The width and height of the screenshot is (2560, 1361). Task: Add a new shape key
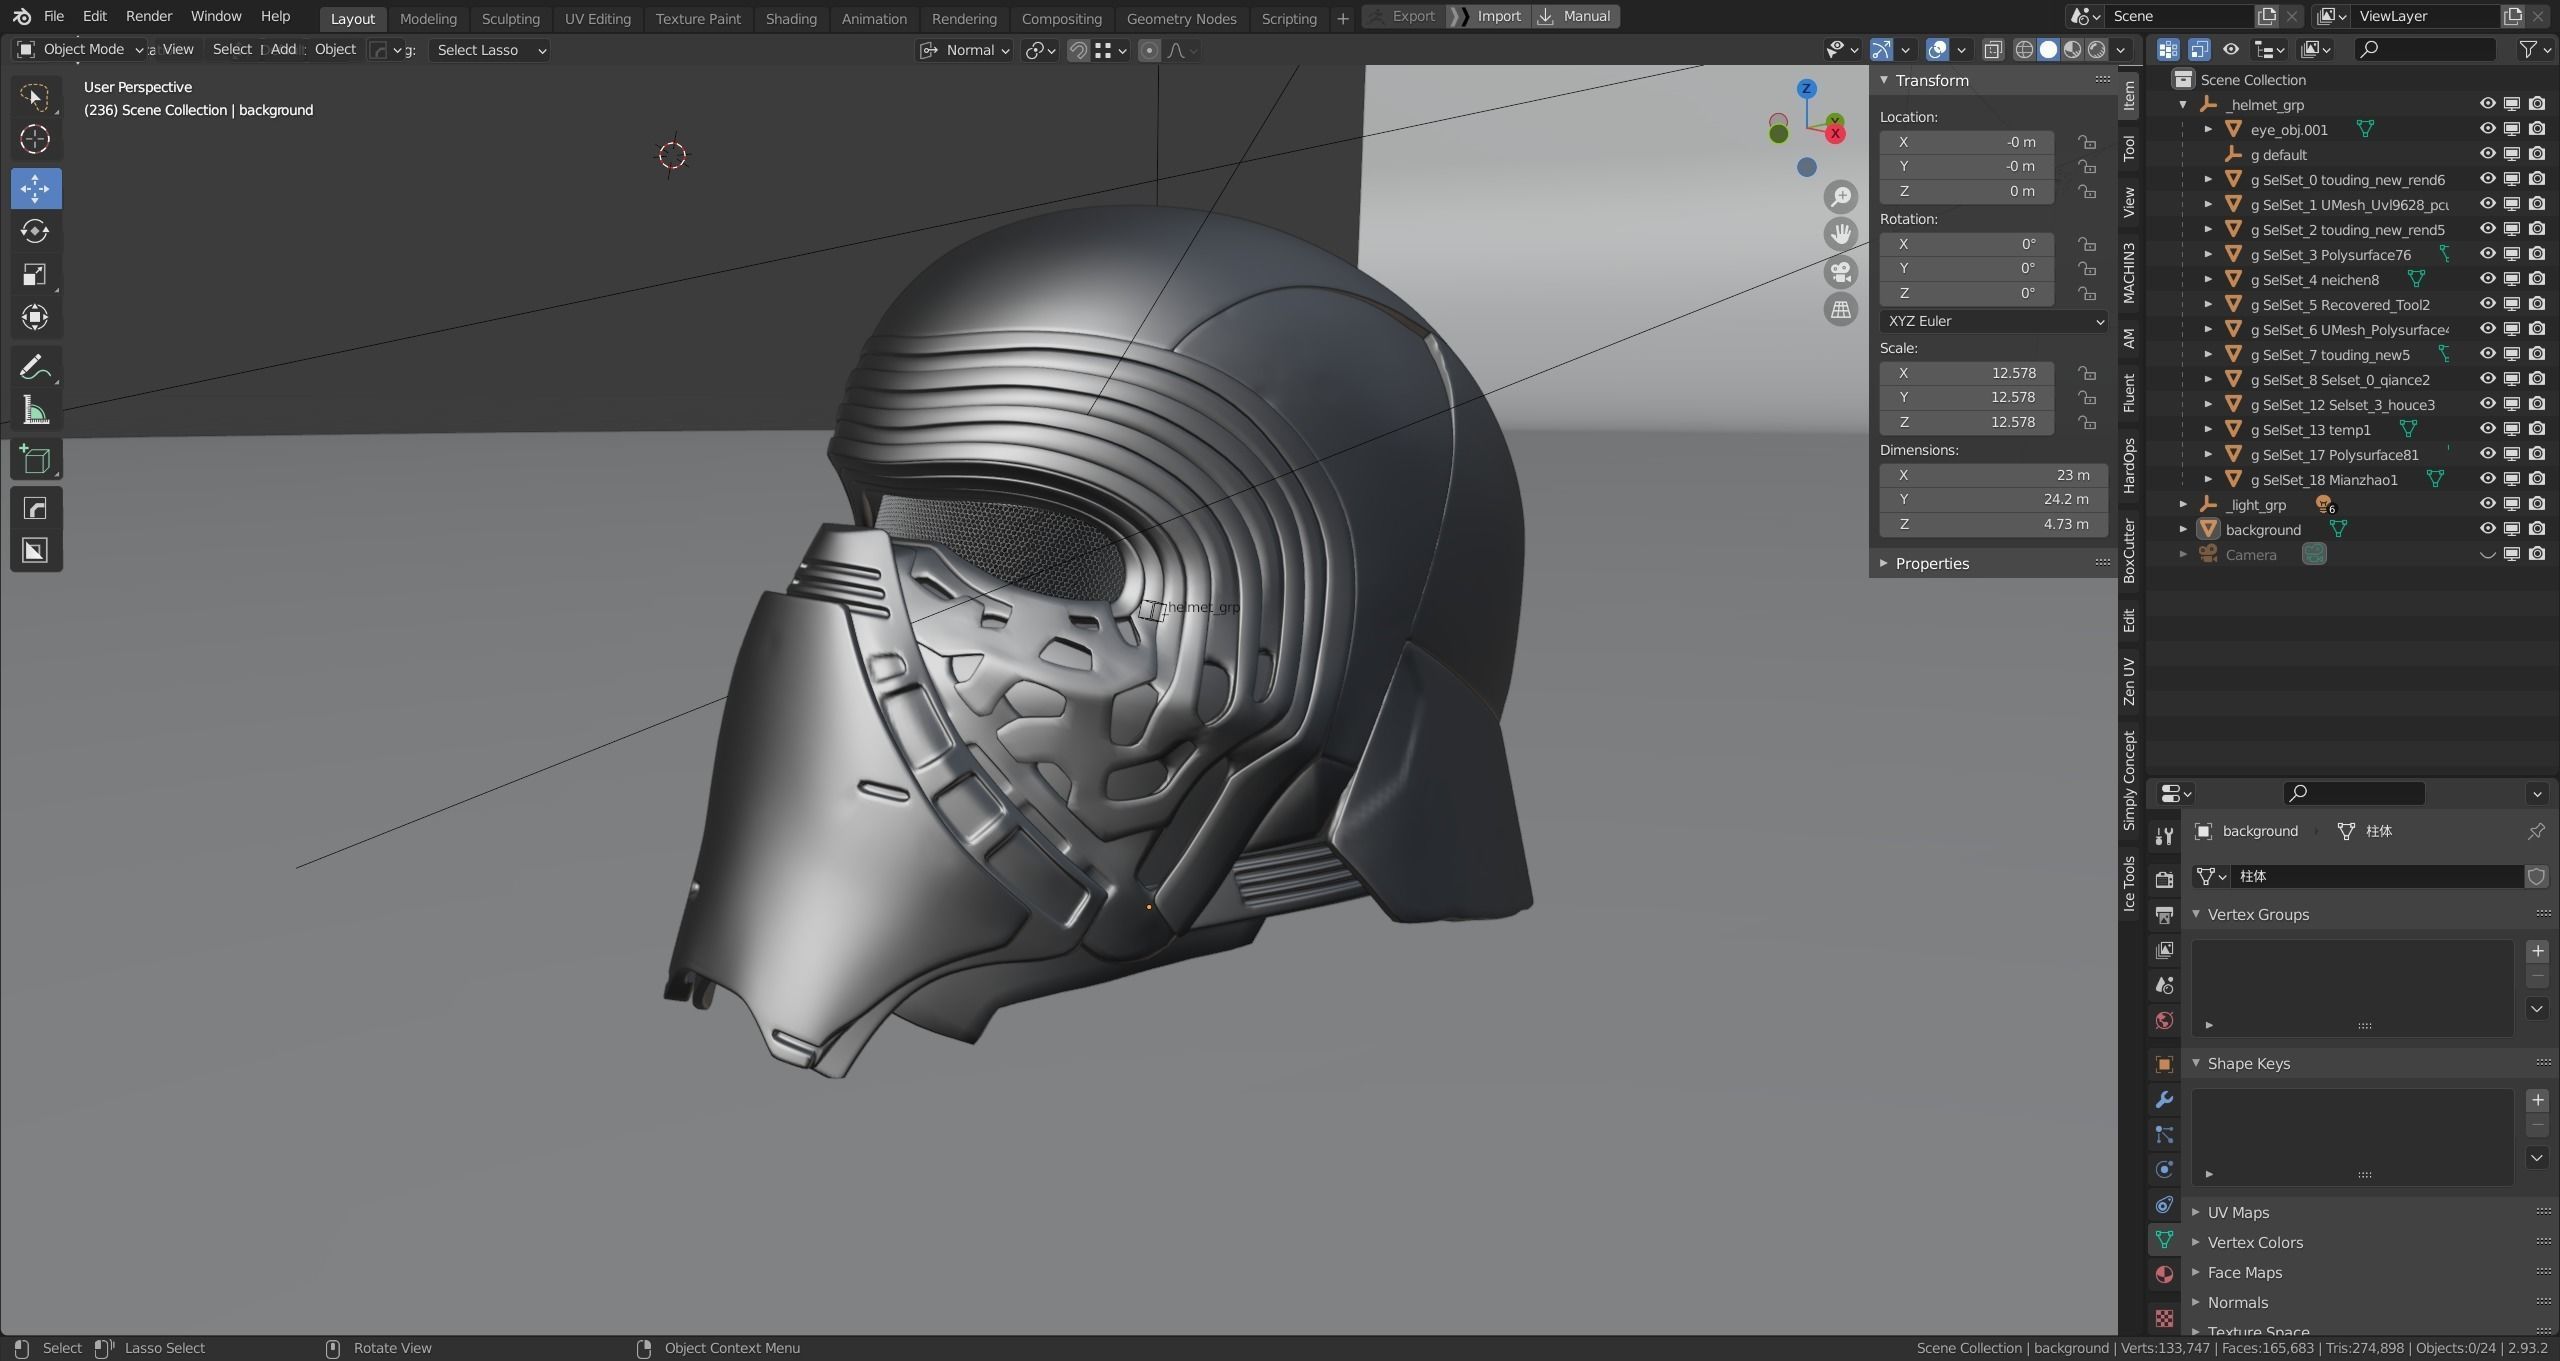(2537, 1100)
